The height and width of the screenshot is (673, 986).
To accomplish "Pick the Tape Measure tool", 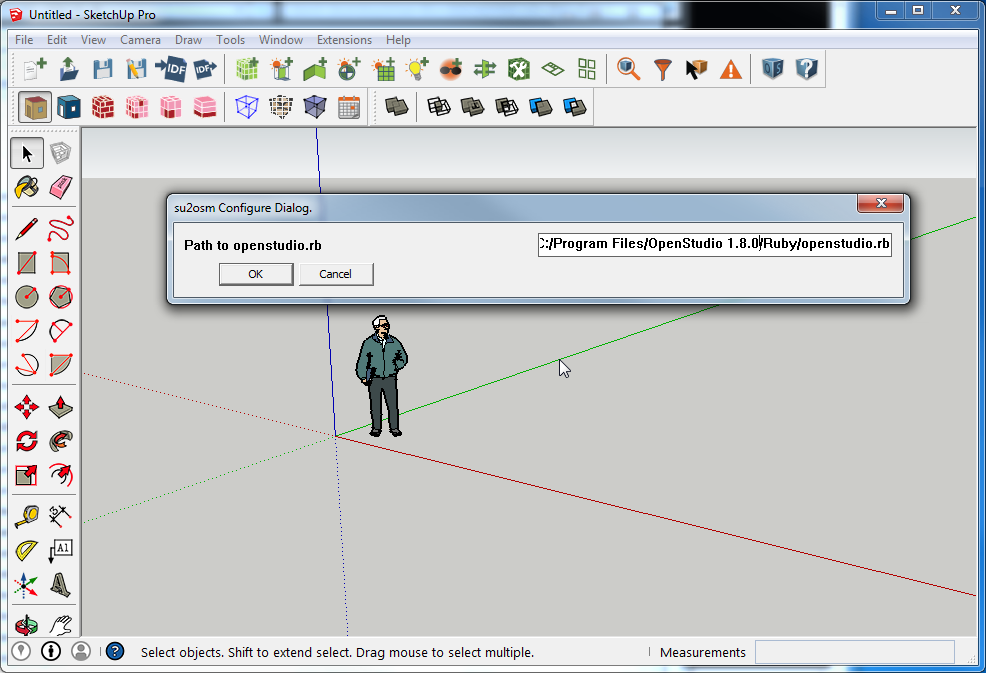I will point(27,516).
